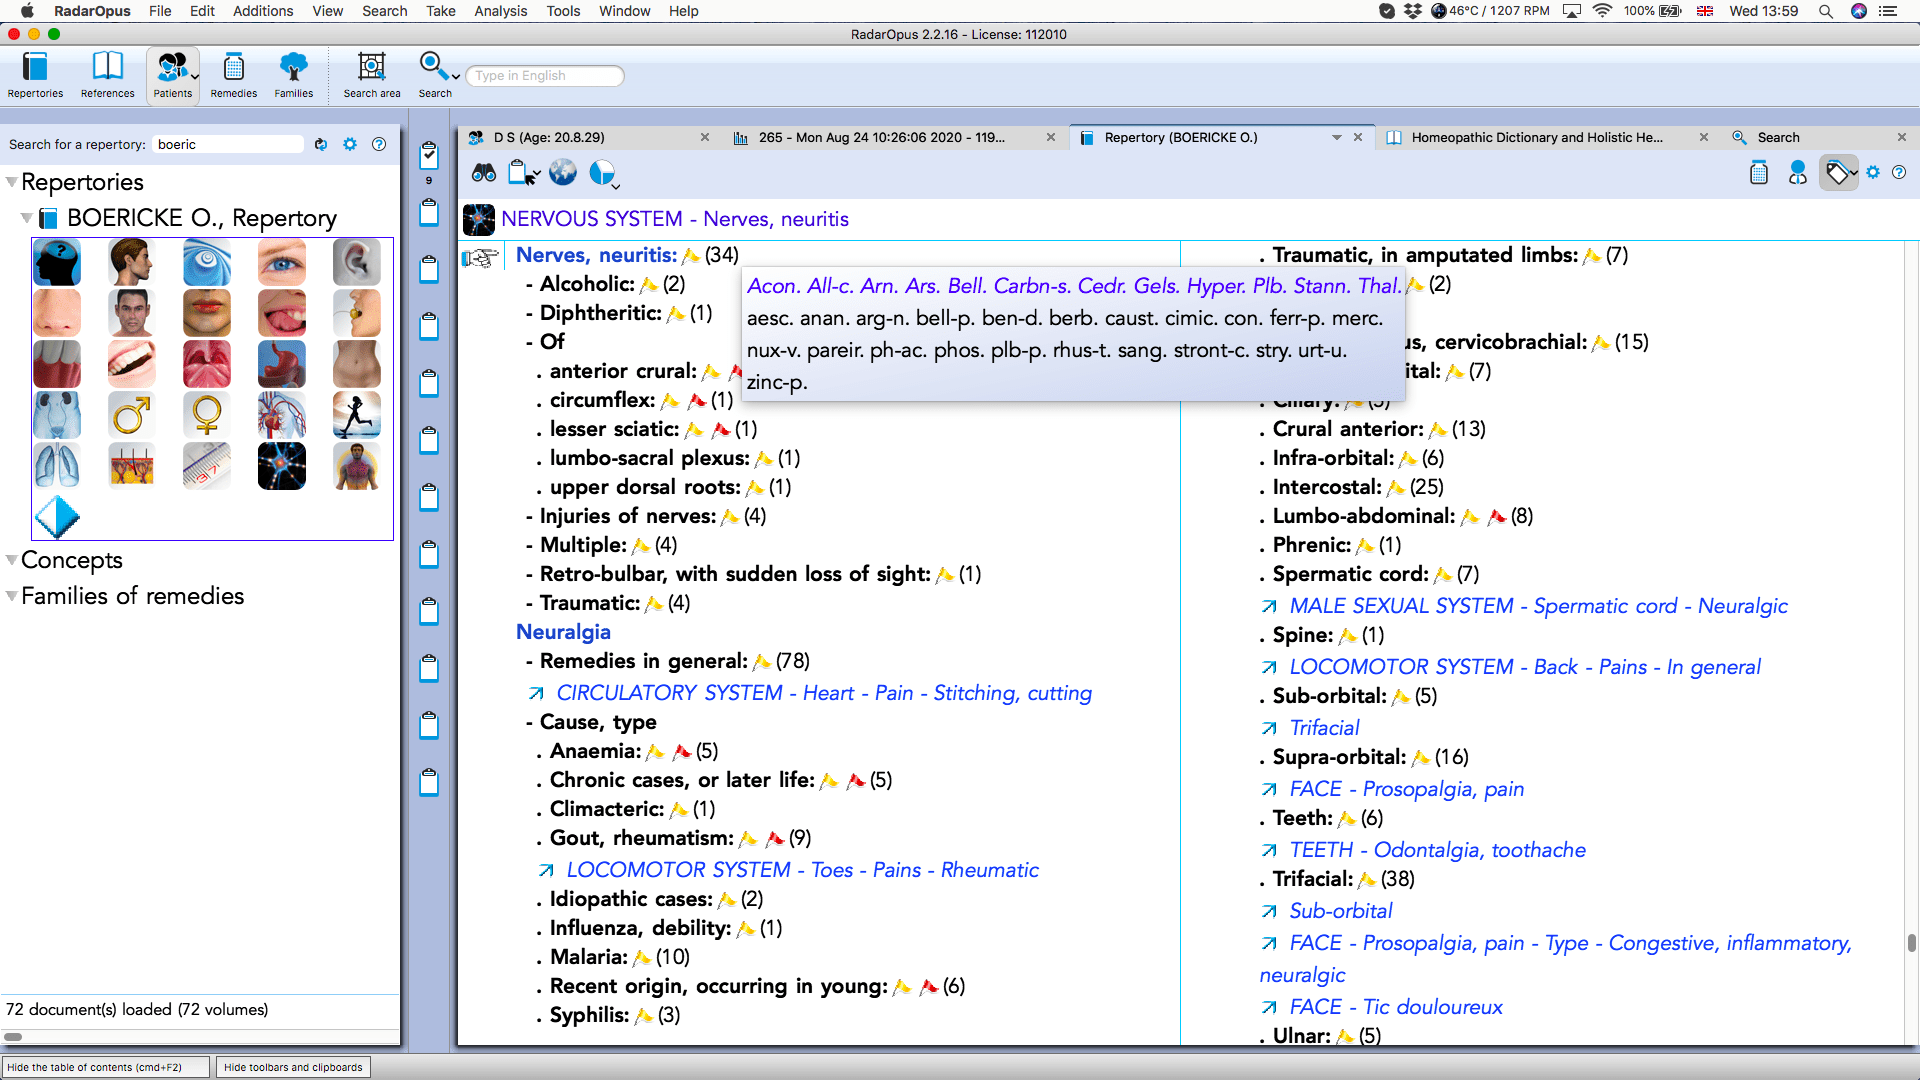Open the Take menu
Screen dimensions: 1920x1080
coord(440,11)
